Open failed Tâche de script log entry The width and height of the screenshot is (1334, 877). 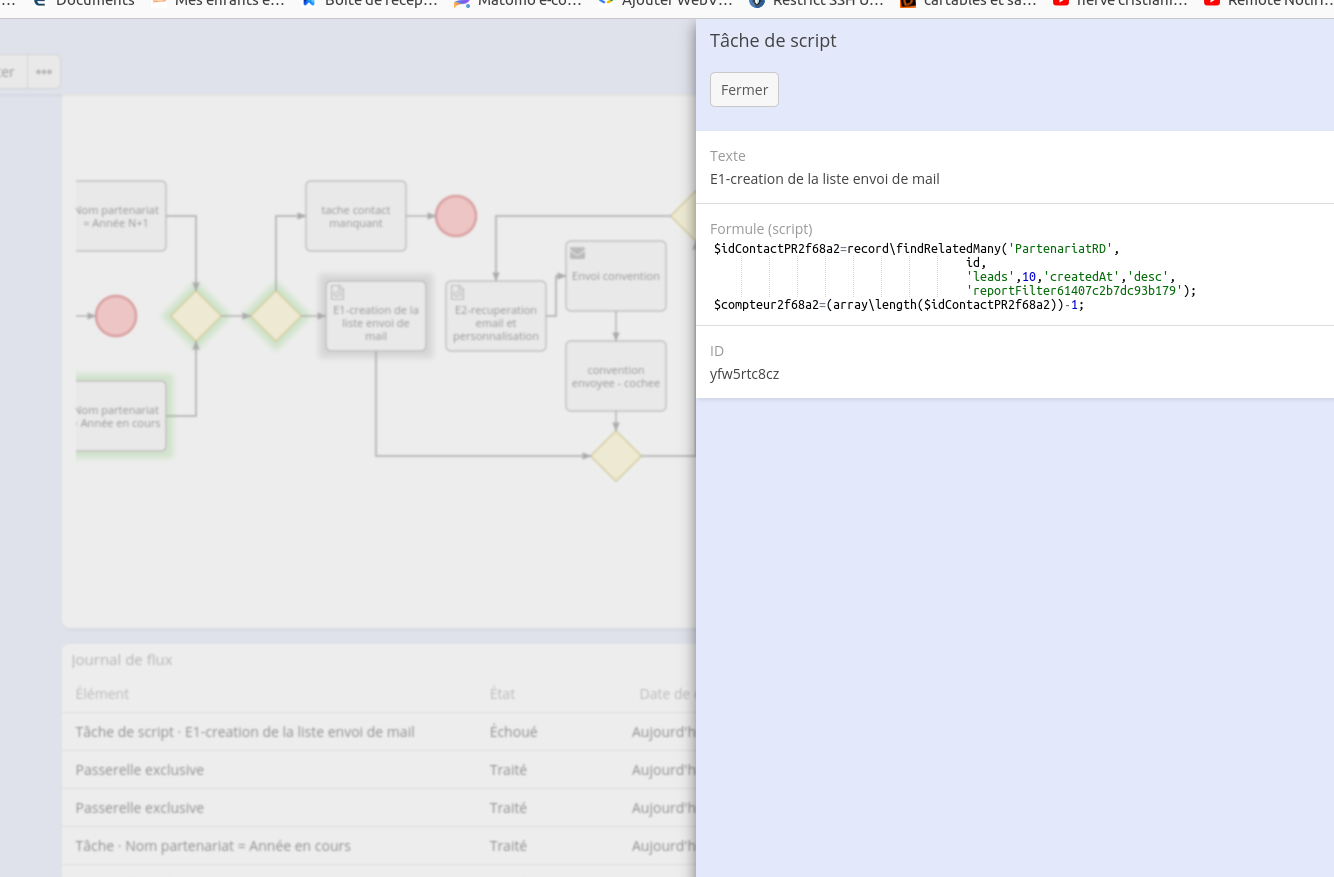pyautogui.click(x=245, y=732)
